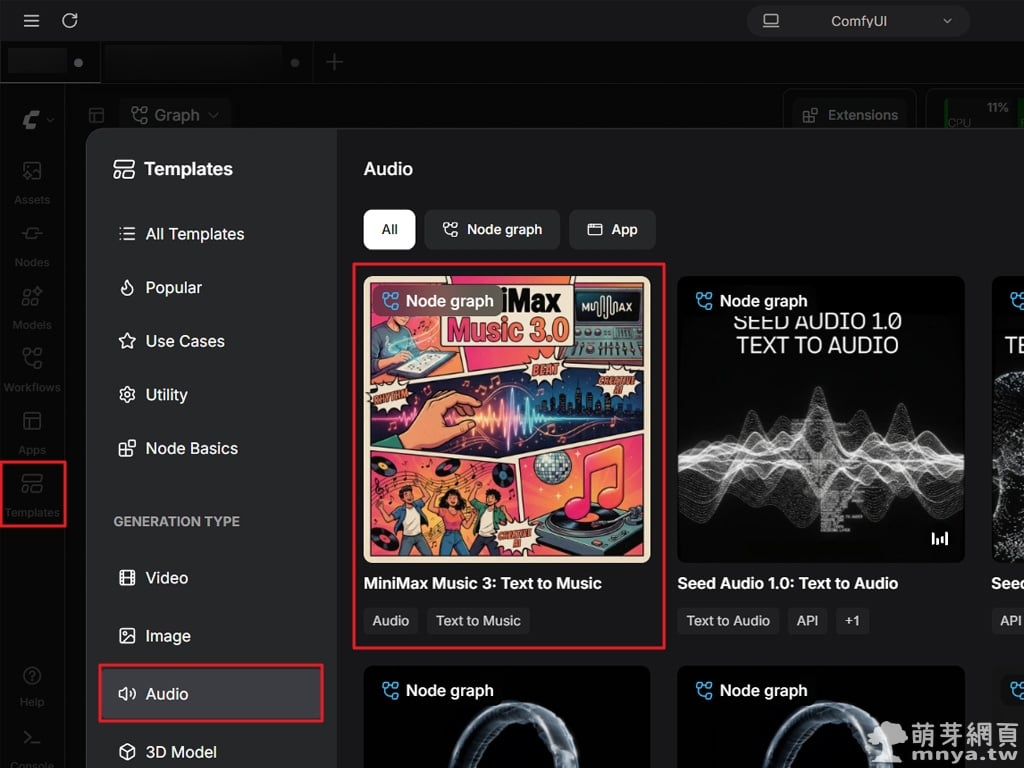
Task: Open the Console sidebar item
Action: tap(32, 749)
